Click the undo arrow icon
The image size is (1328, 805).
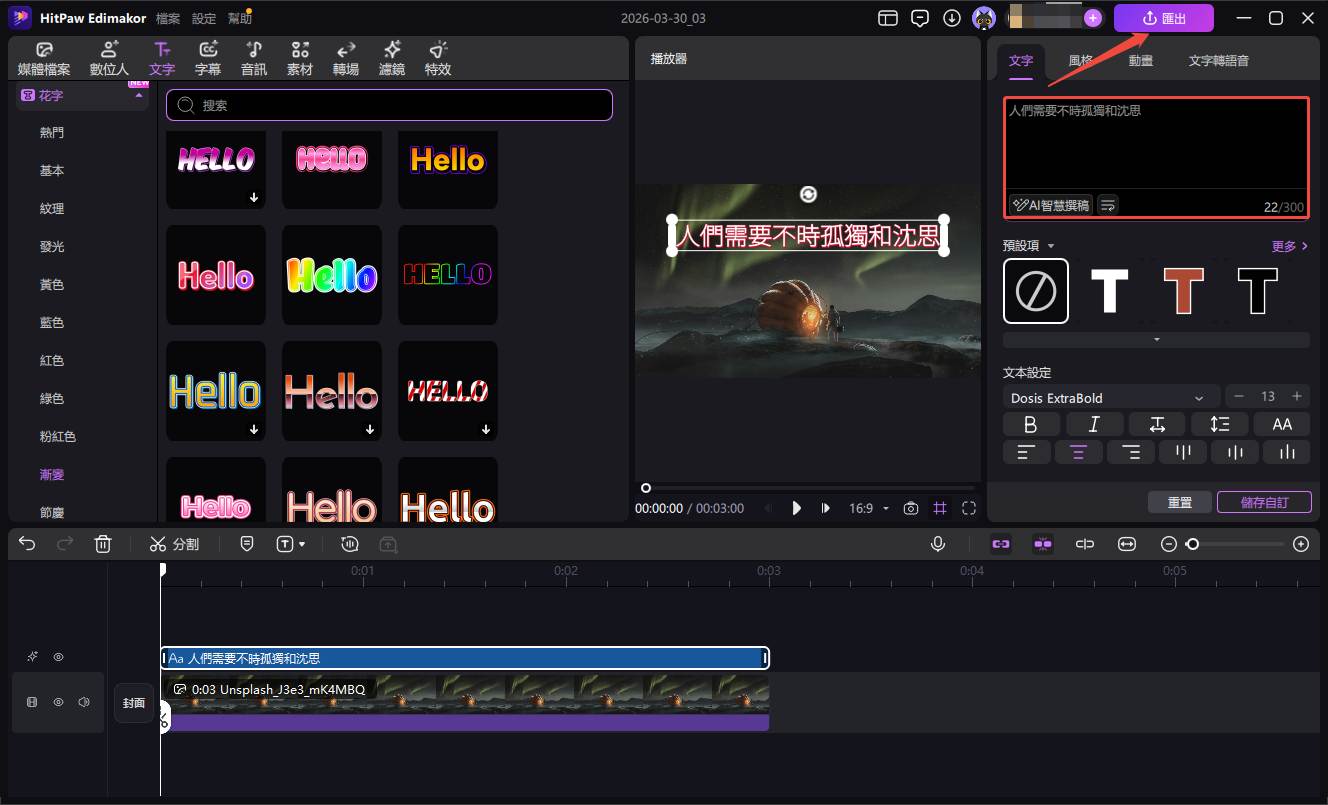27,544
